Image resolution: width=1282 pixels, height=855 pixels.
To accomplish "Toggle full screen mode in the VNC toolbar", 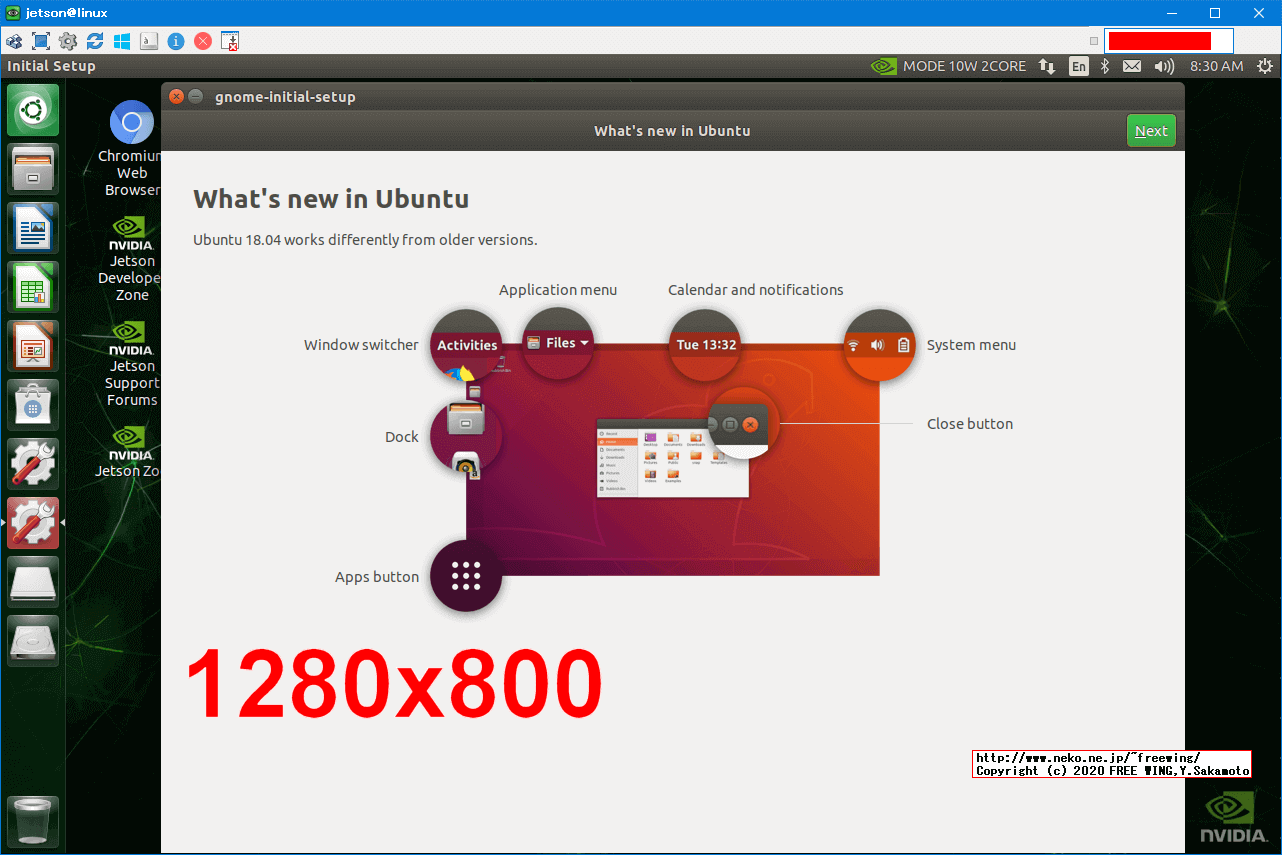I will pos(40,41).
